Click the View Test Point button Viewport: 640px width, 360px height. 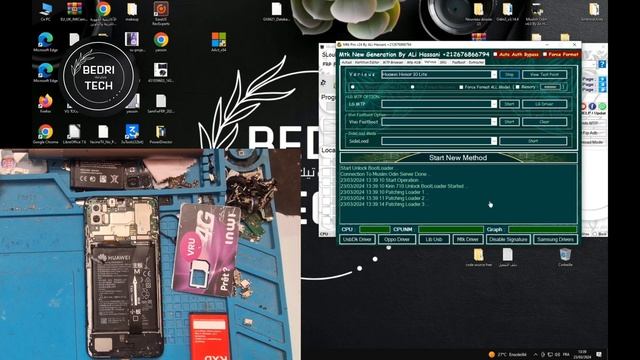pos(544,75)
